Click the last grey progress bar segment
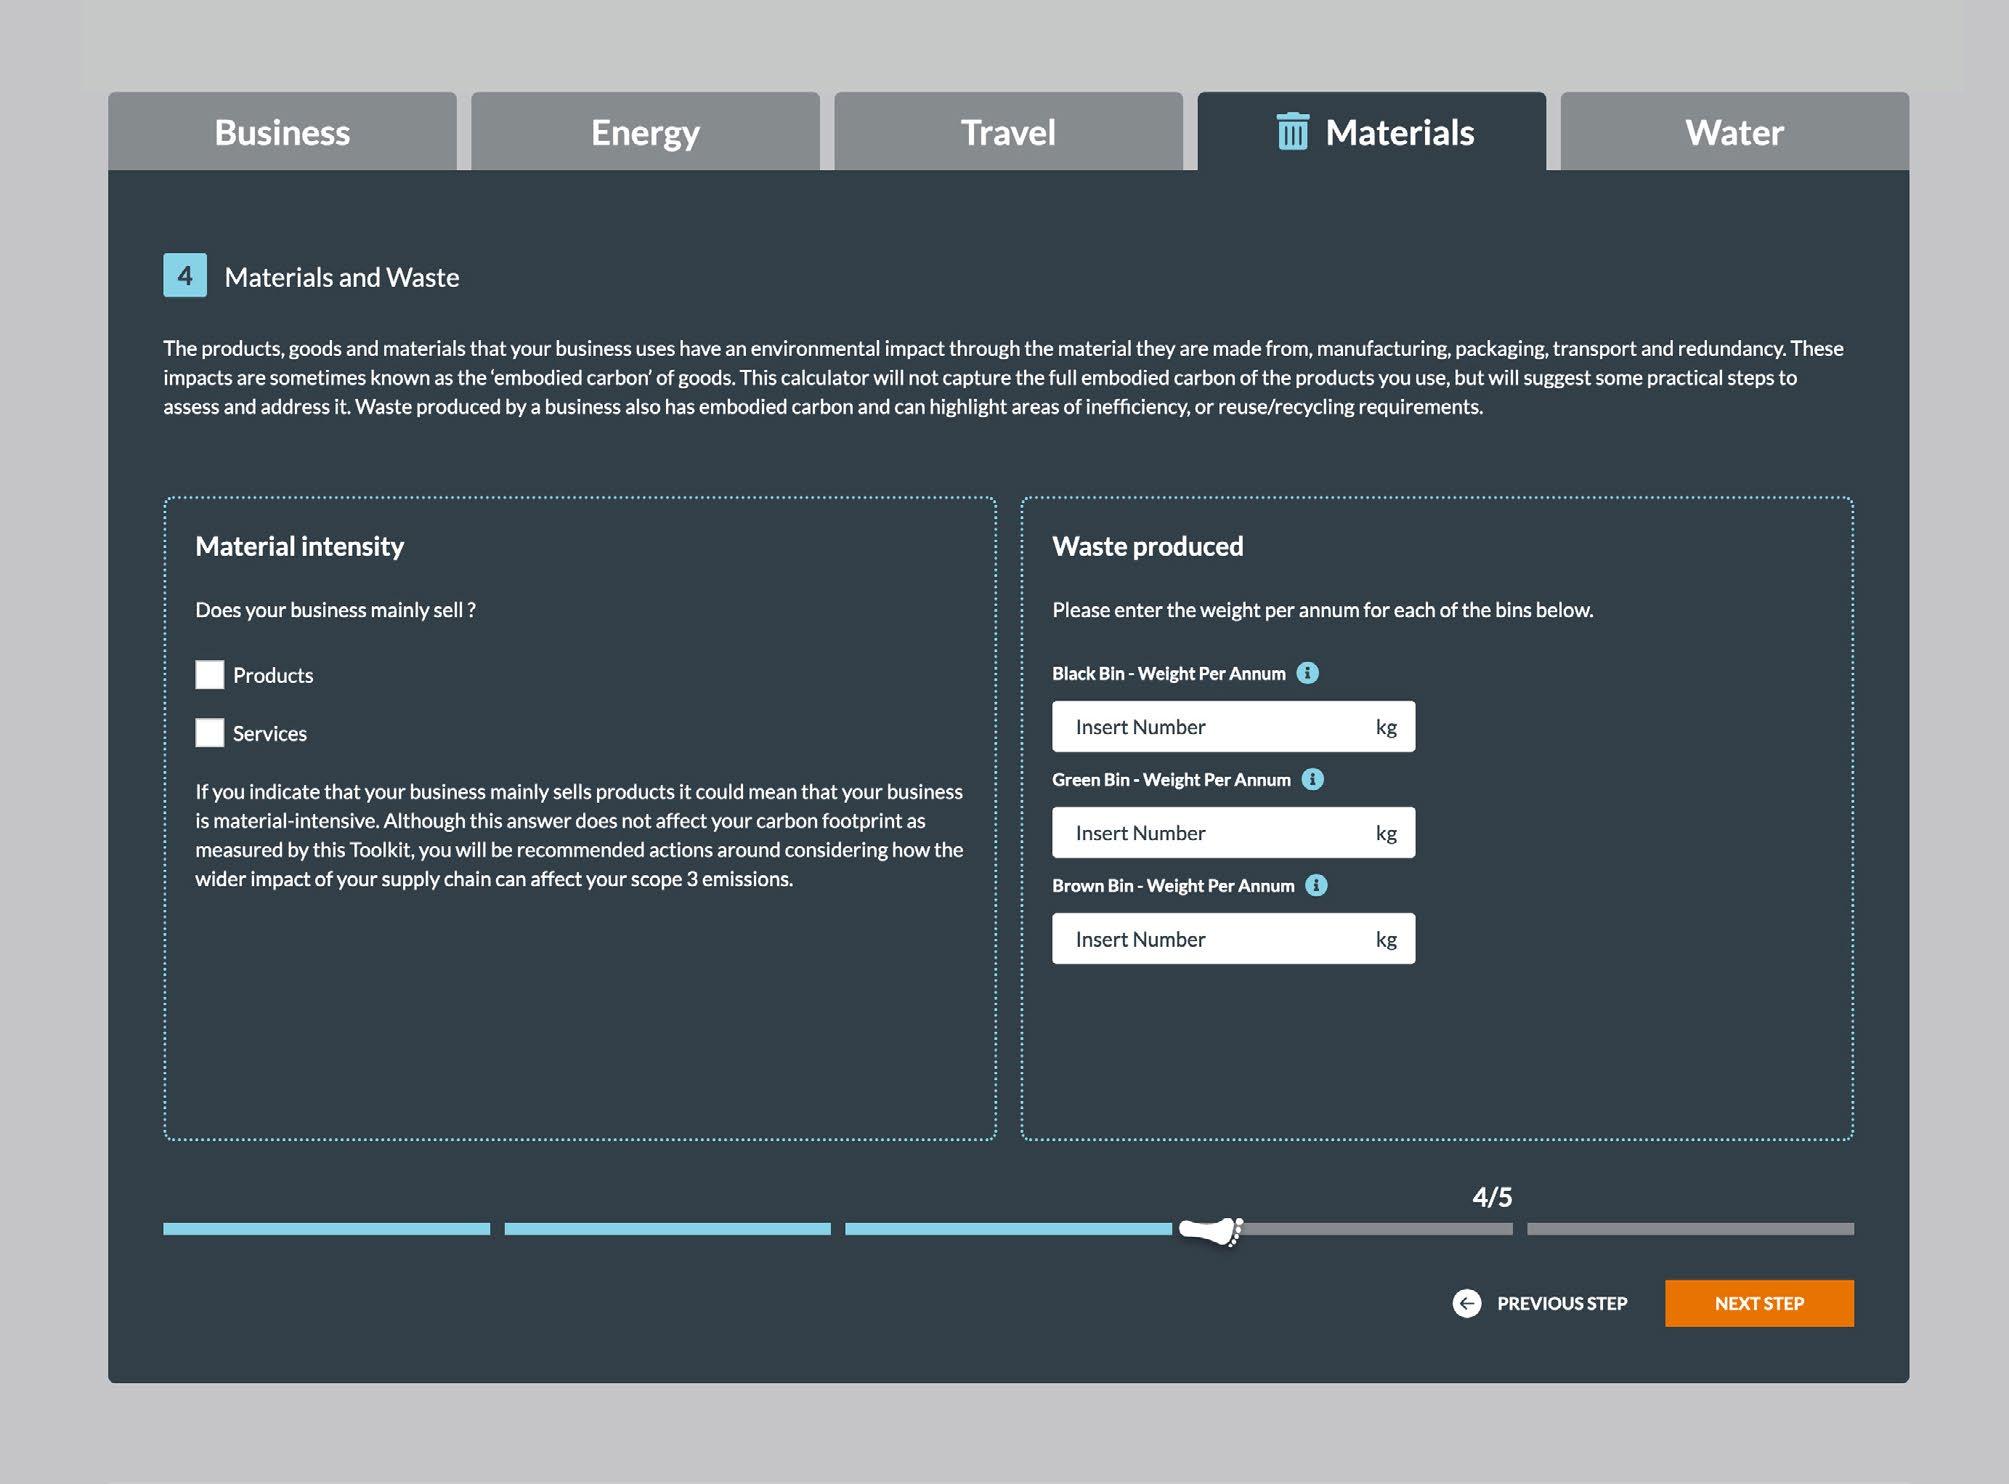 tap(1690, 1229)
